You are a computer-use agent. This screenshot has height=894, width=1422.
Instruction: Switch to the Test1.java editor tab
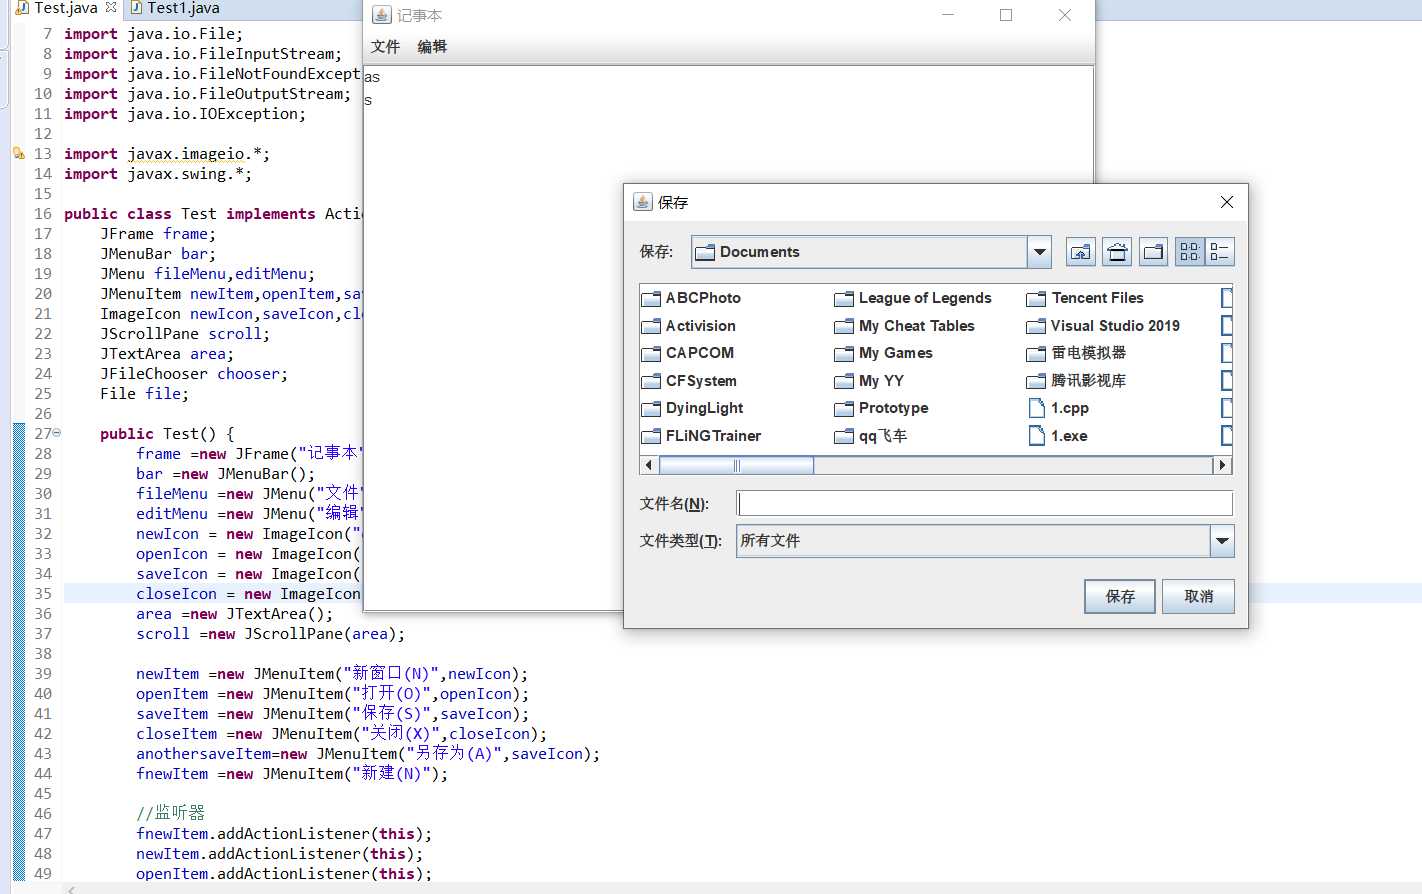point(175,8)
